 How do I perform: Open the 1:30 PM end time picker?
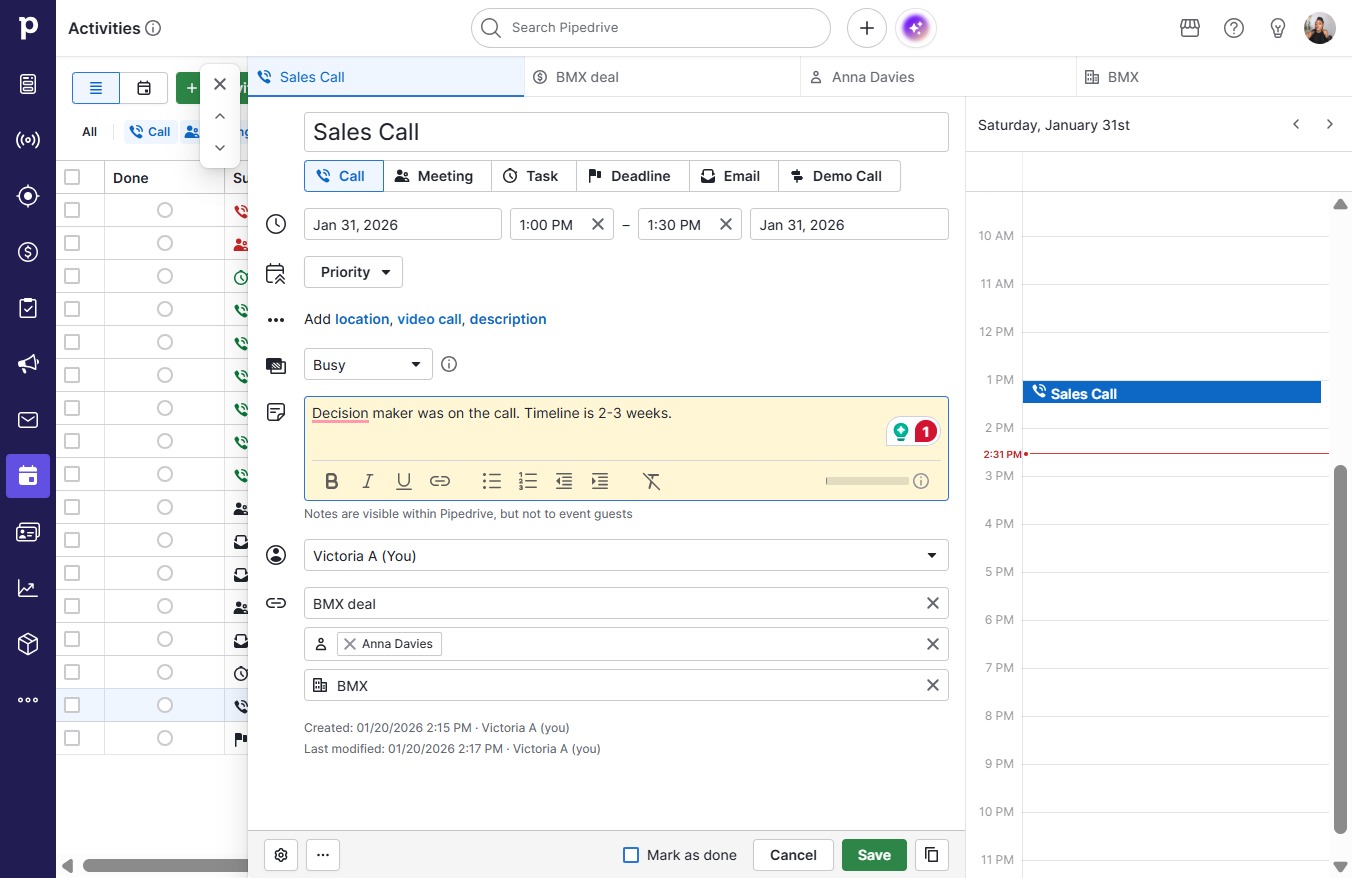pyautogui.click(x=676, y=224)
